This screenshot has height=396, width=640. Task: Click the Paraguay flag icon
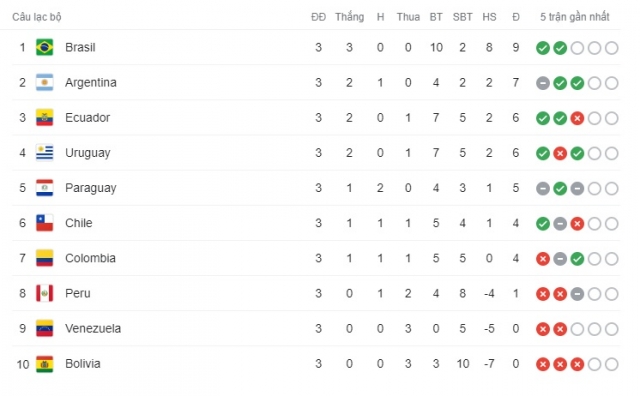pyautogui.click(x=44, y=188)
